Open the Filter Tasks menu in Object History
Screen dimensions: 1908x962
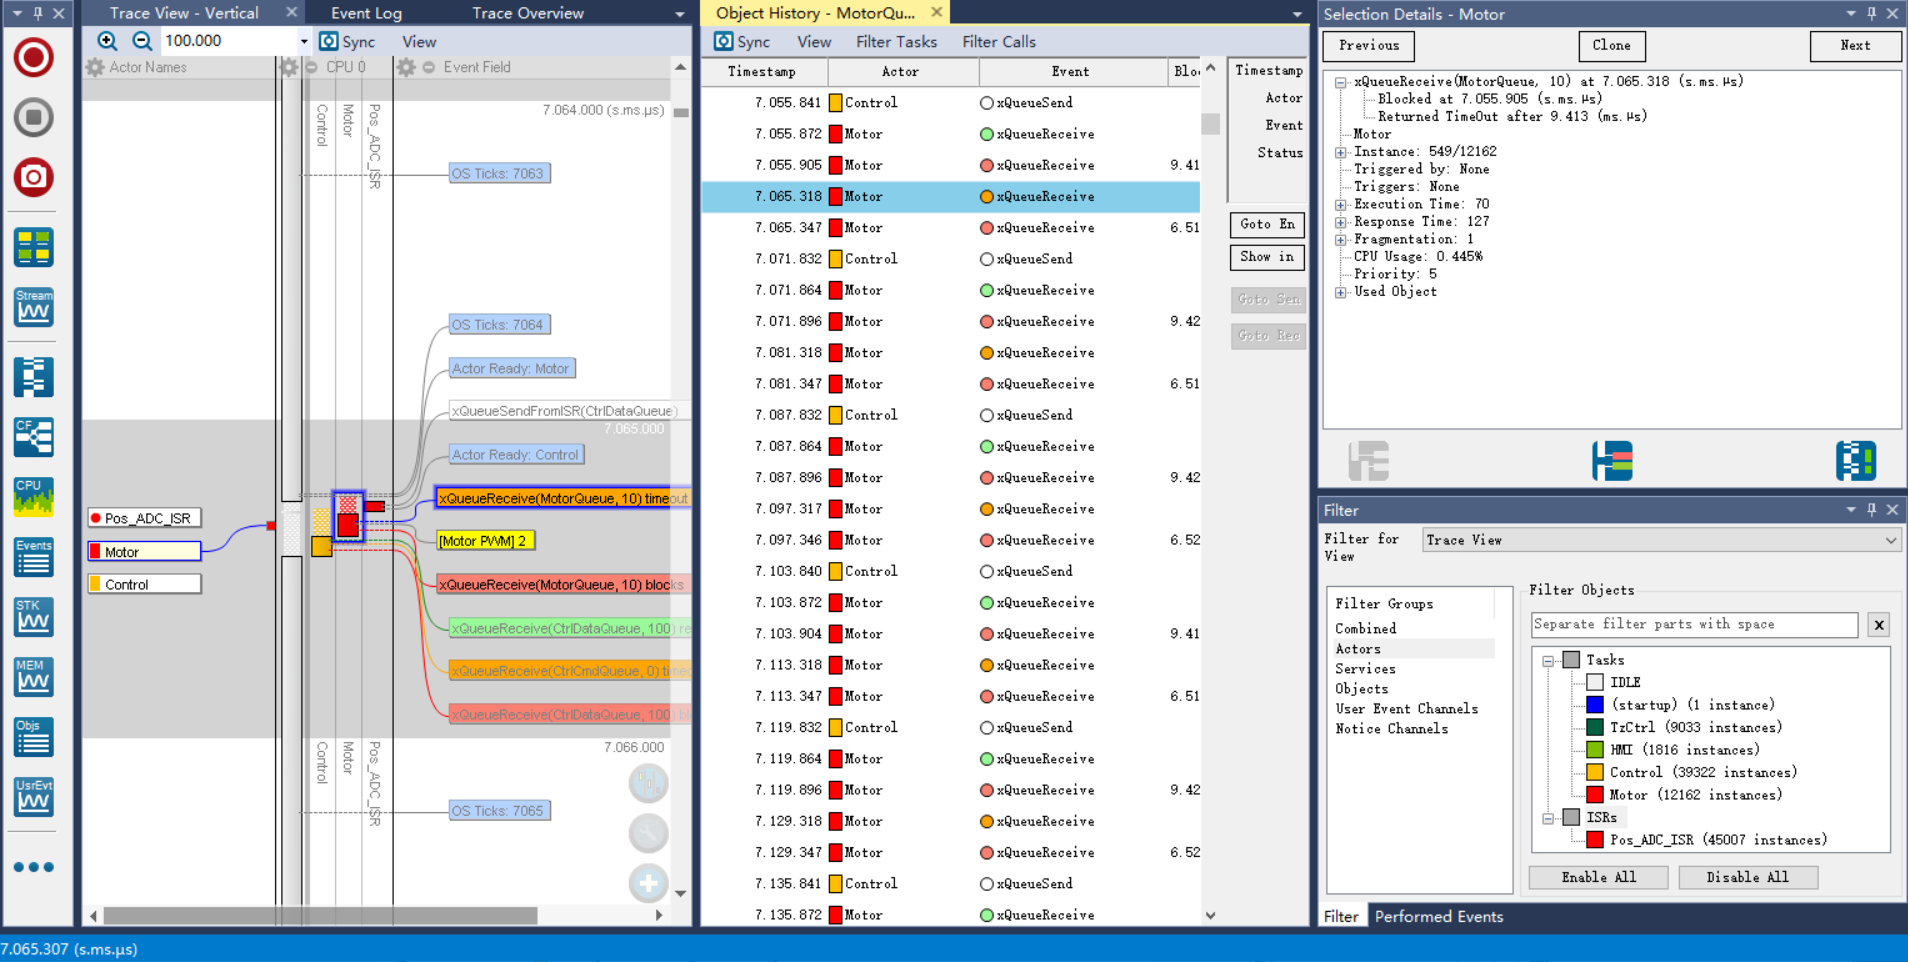[x=896, y=41]
